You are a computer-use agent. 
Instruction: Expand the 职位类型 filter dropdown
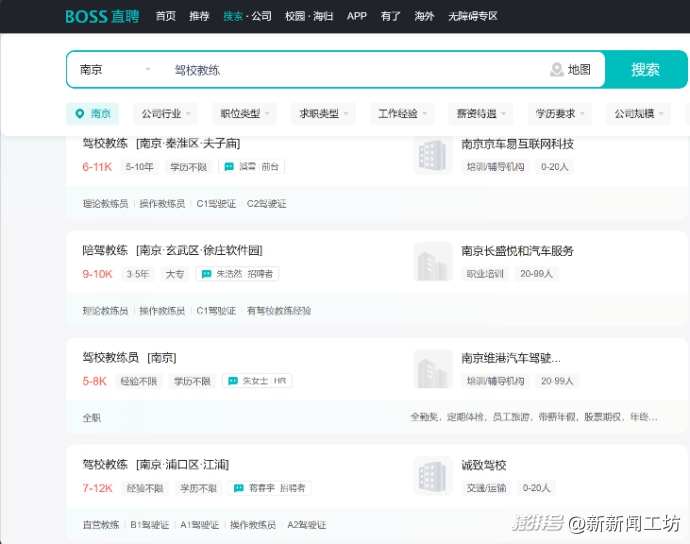(244, 114)
